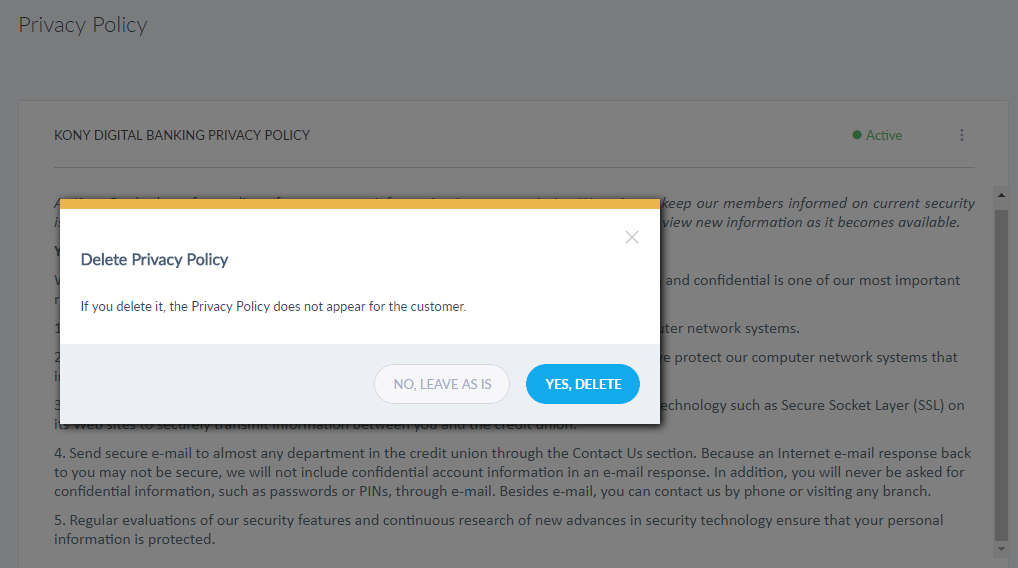Click the policy scrollbar down arrow

point(1001,548)
